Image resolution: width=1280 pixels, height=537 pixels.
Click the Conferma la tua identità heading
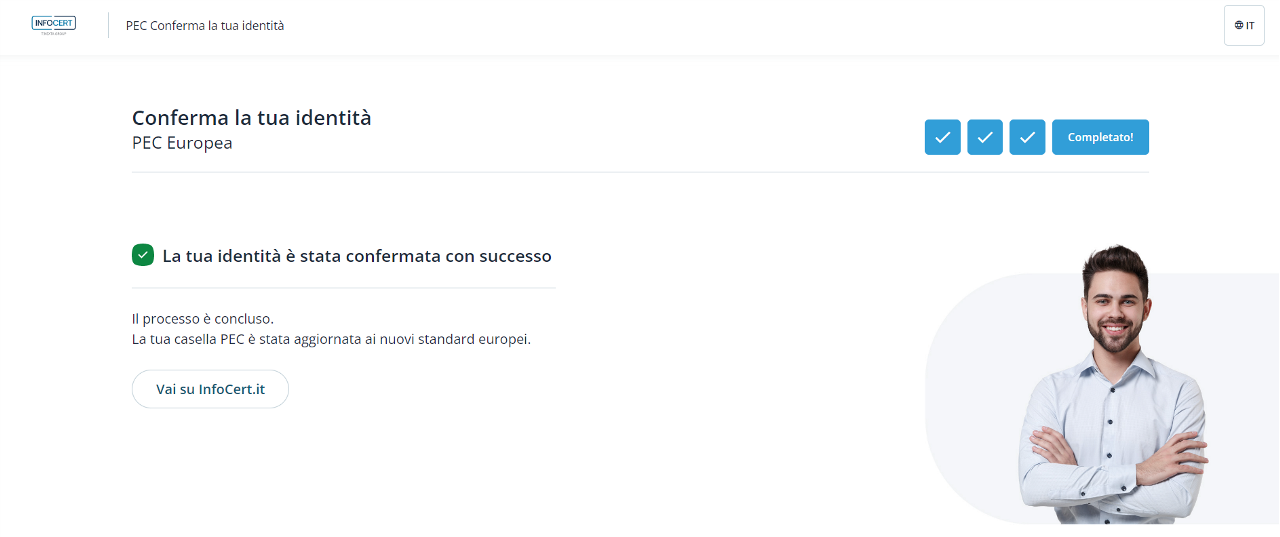point(251,118)
